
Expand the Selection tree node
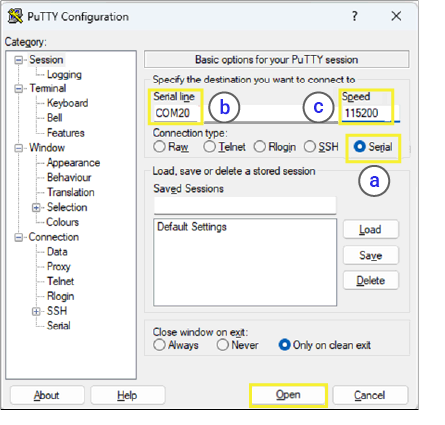(36, 208)
